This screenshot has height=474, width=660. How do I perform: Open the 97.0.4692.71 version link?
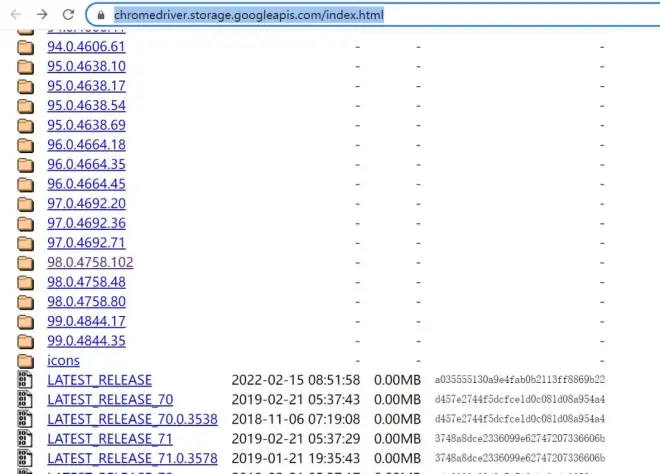coord(86,243)
